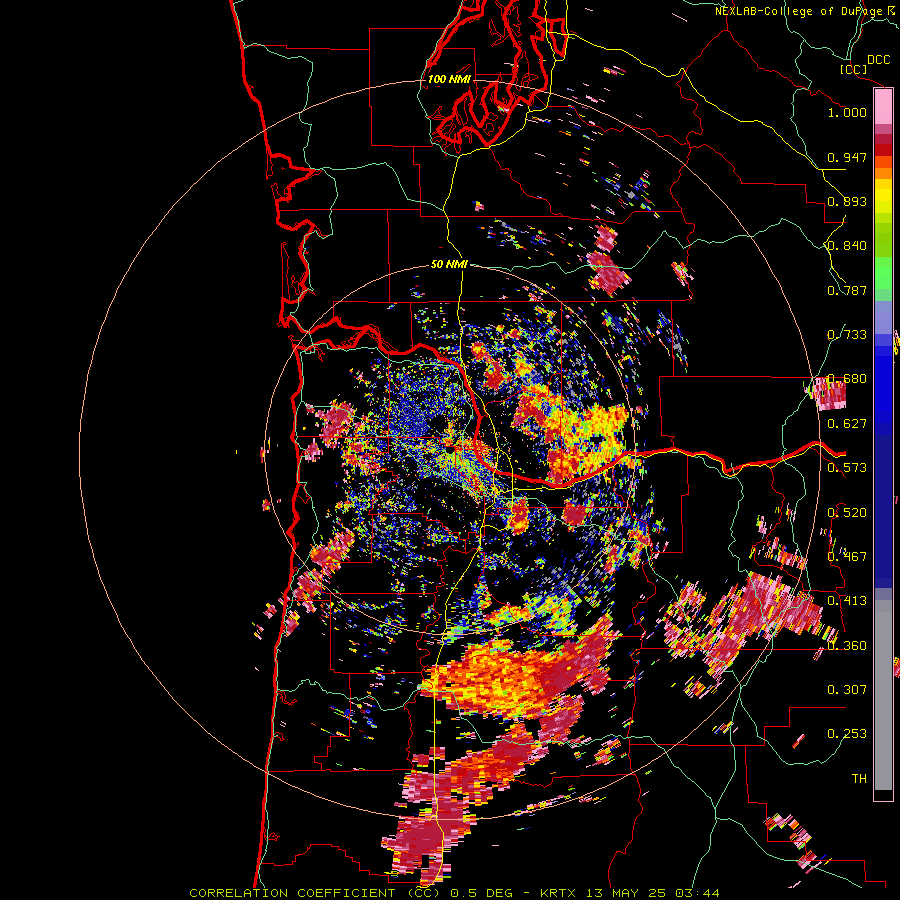Click the DCC label above color bar
The height and width of the screenshot is (900, 900).
click(878, 60)
